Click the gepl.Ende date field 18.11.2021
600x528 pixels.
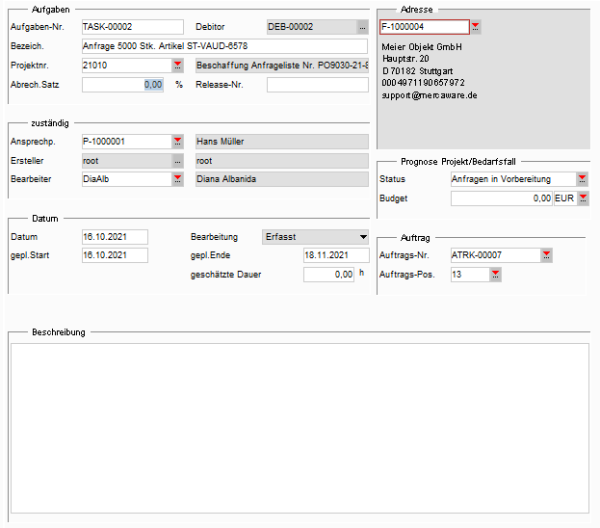pyautogui.click(x=328, y=255)
